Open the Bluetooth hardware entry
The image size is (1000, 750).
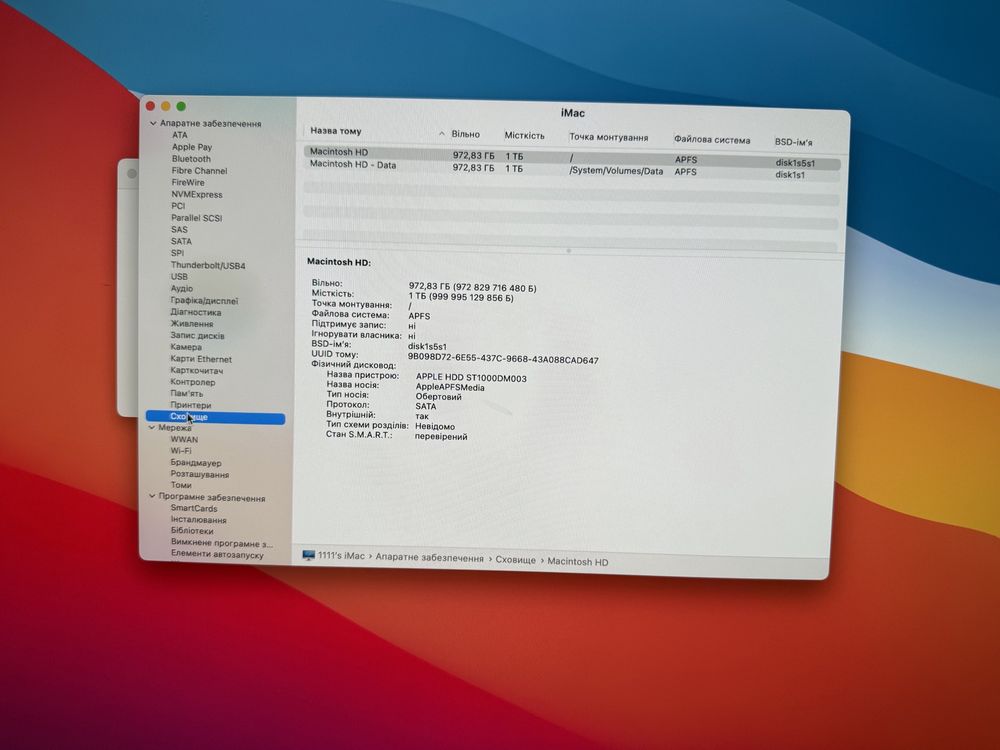point(191,159)
